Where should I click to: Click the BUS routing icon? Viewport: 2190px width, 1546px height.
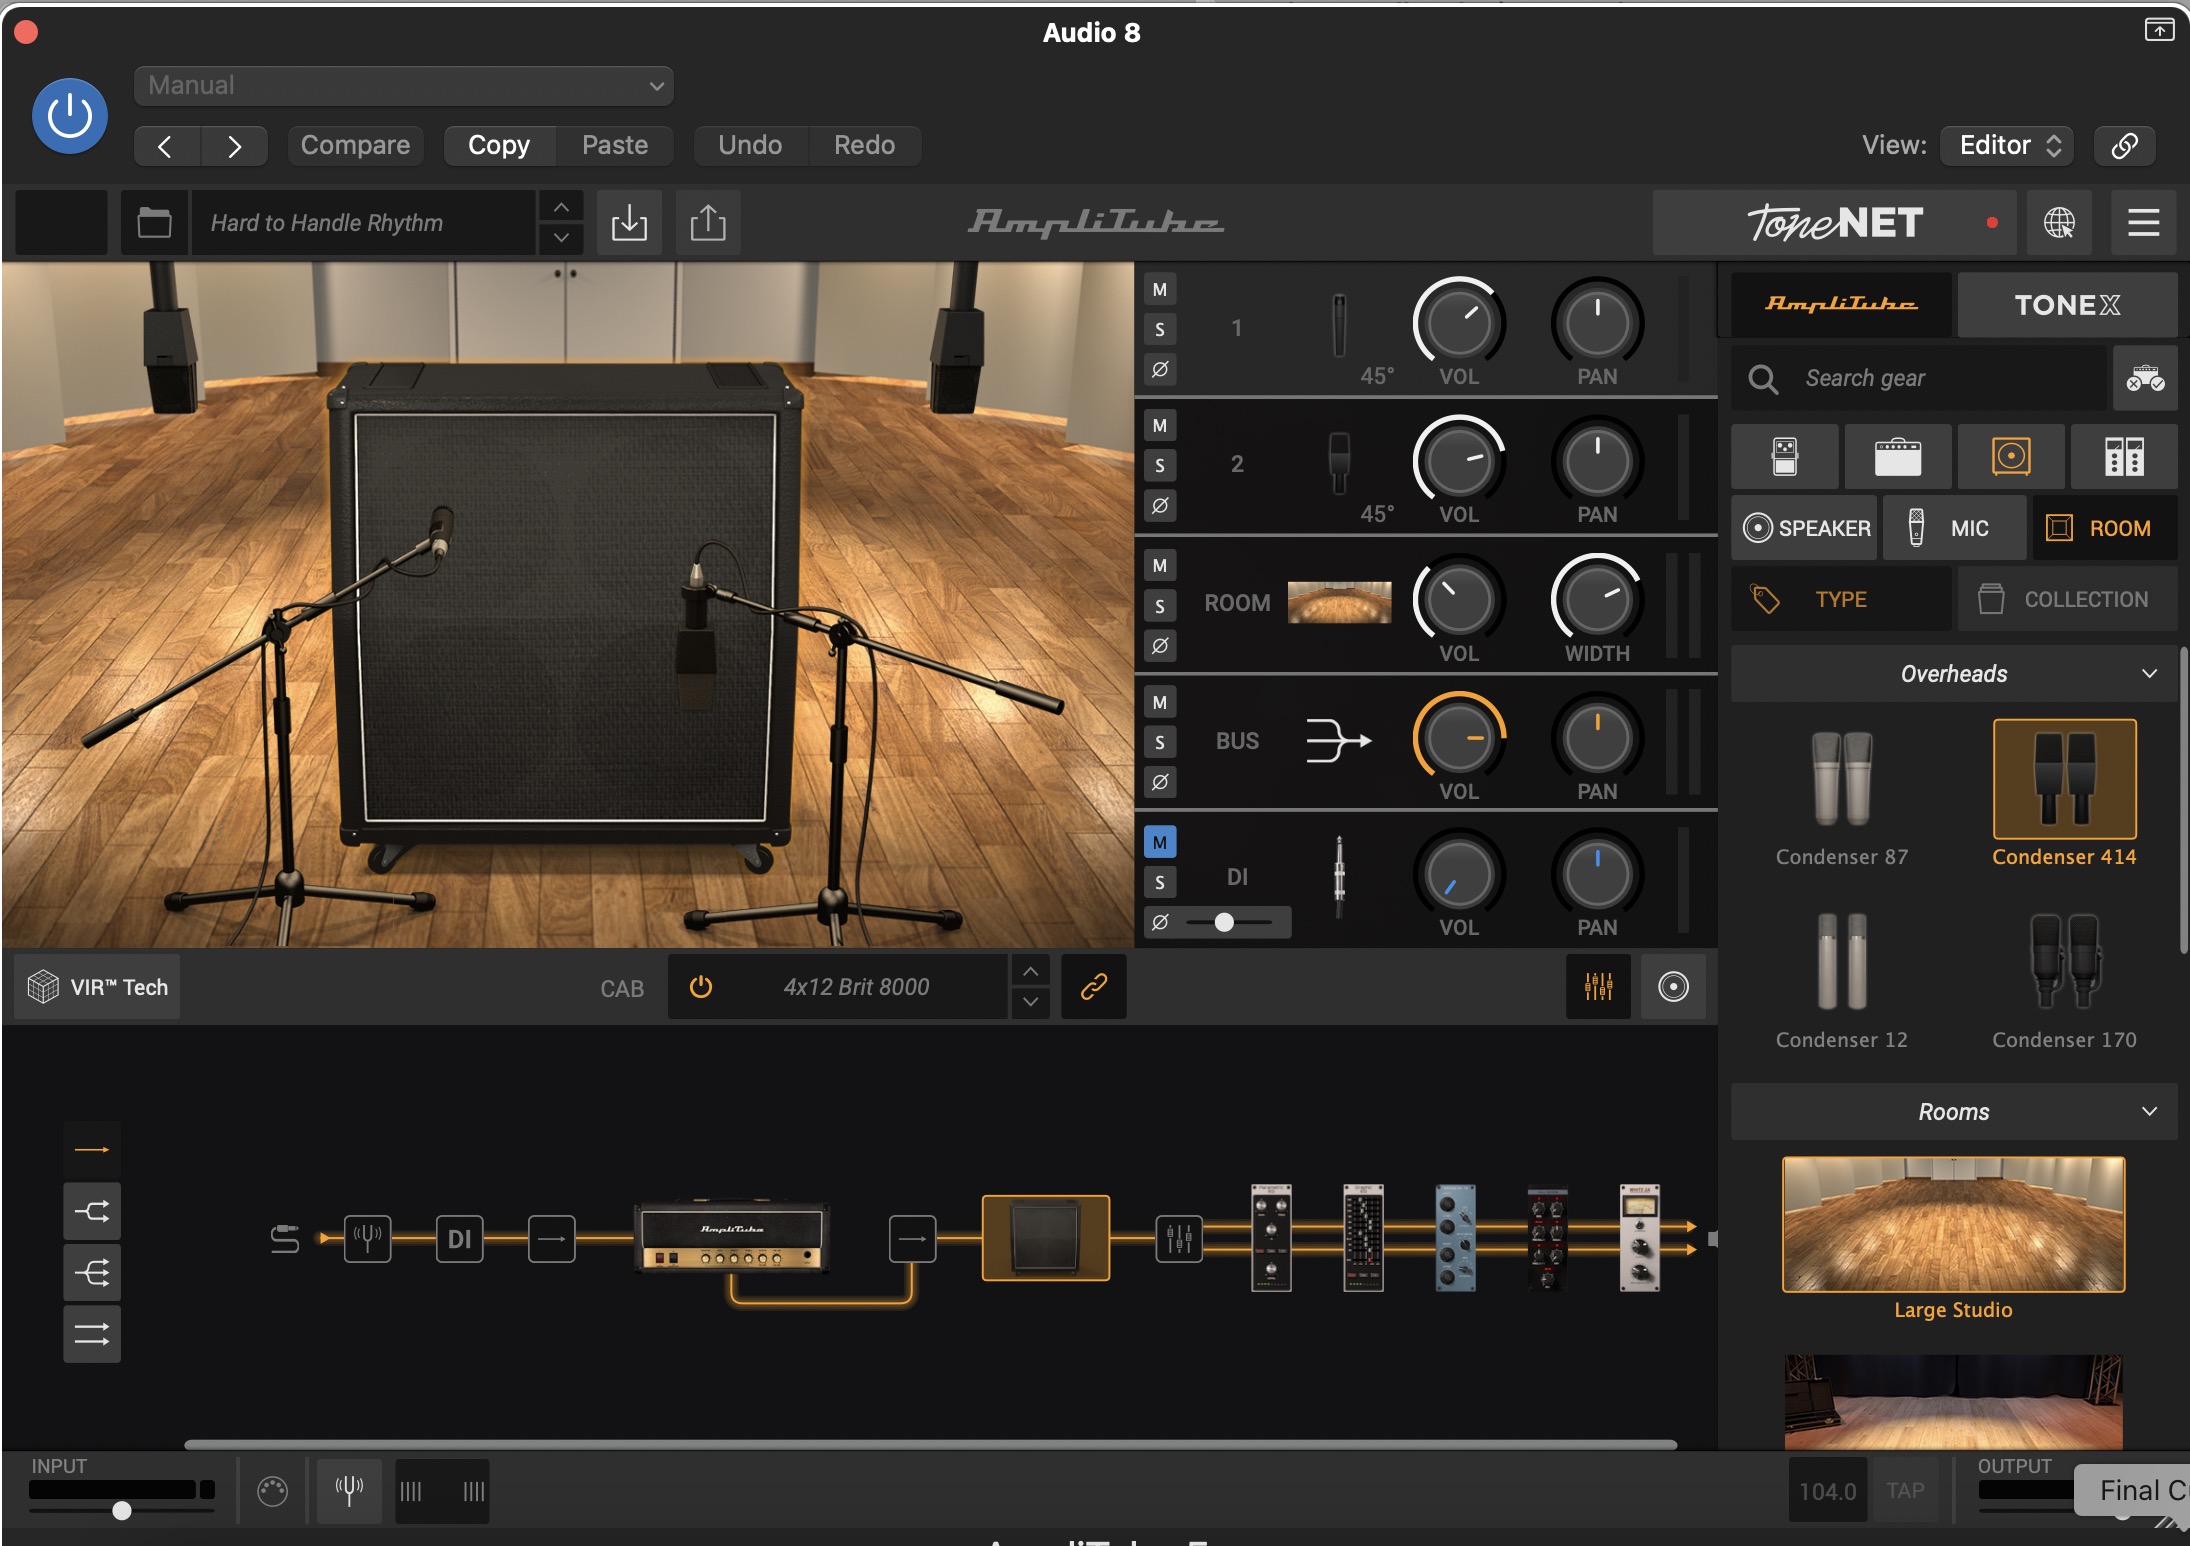tap(1339, 741)
